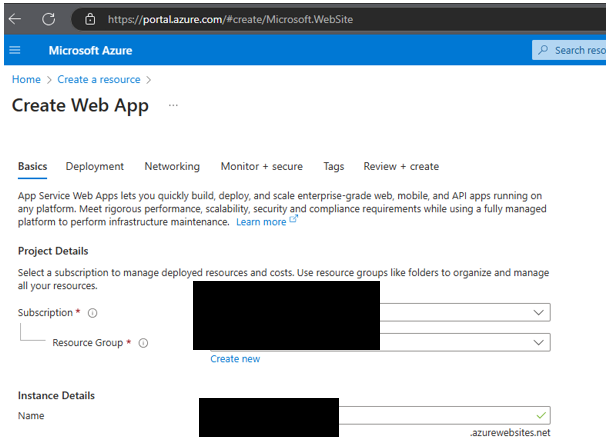Switch to the Basics tab
The width and height of the screenshot is (613, 442).
[x=32, y=166]
